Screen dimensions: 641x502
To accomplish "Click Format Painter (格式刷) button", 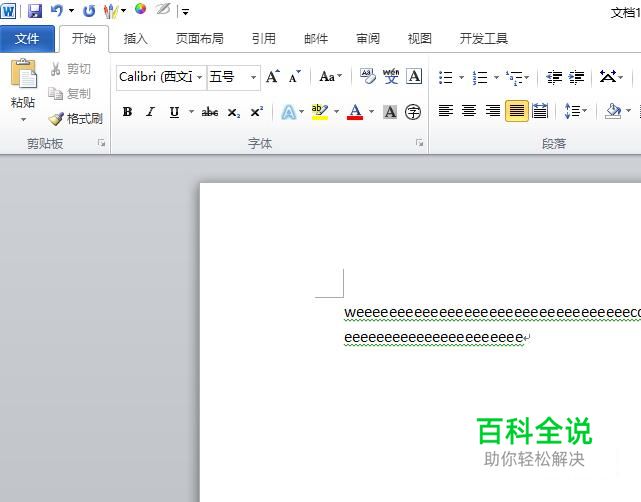I will point(75,119).
